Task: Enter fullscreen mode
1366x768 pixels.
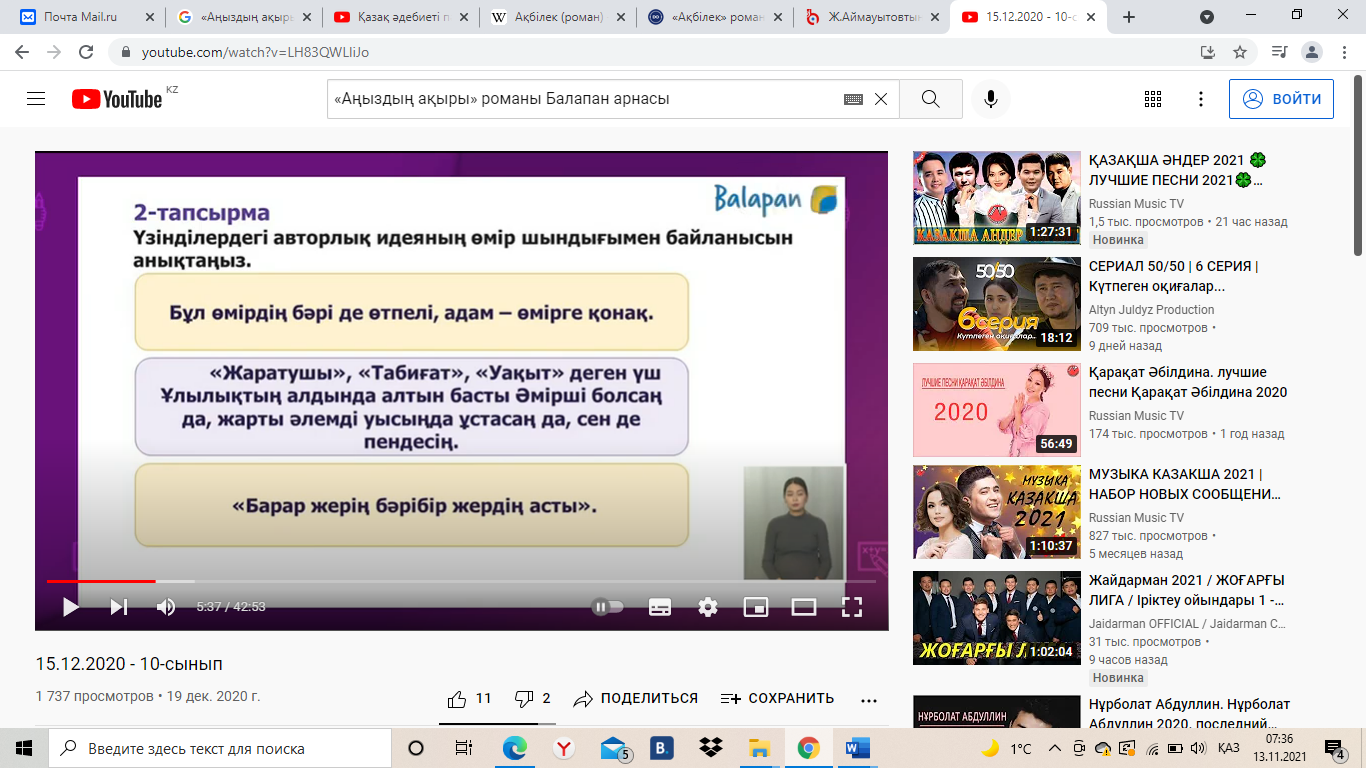Action: 852,606
